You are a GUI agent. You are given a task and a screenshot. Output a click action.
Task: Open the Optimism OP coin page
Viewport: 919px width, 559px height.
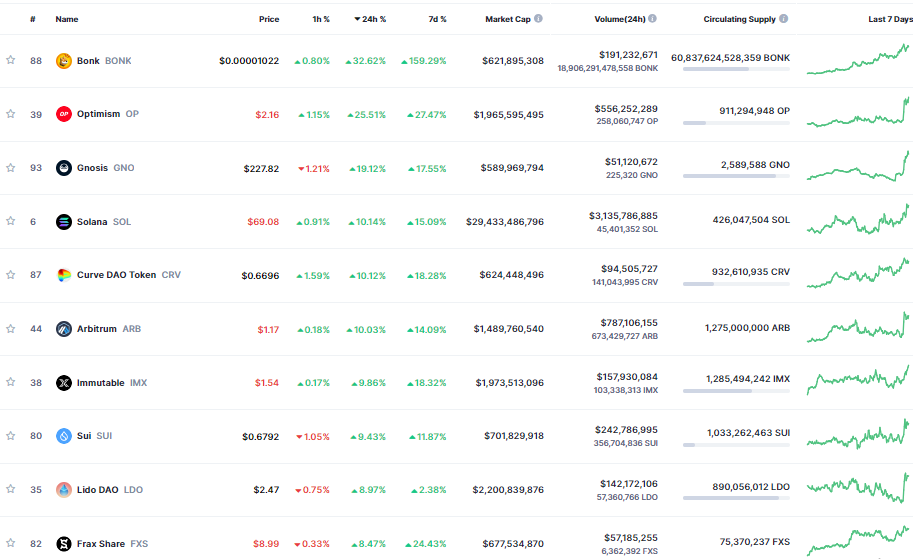pyautogui.click(x=108, y=114)
